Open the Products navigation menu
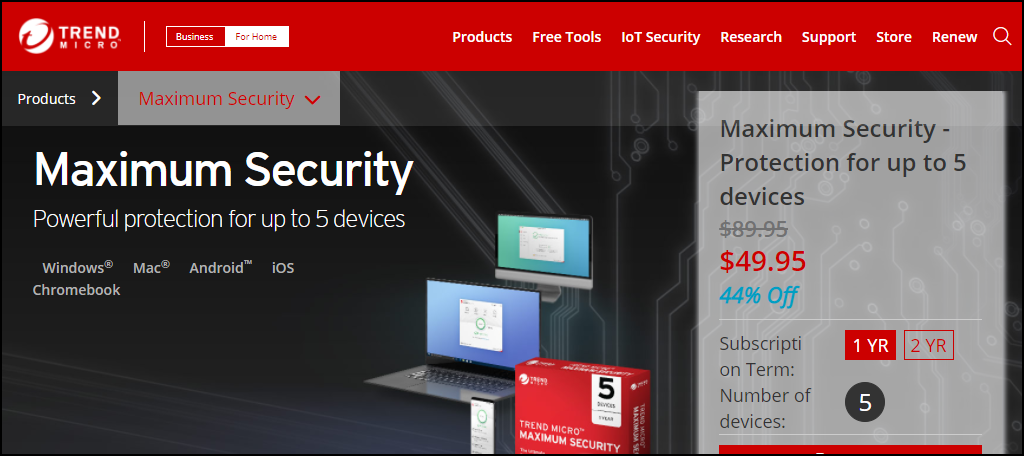The height and width of the screenshot is (456, 1024). click(x=482, y=37)
